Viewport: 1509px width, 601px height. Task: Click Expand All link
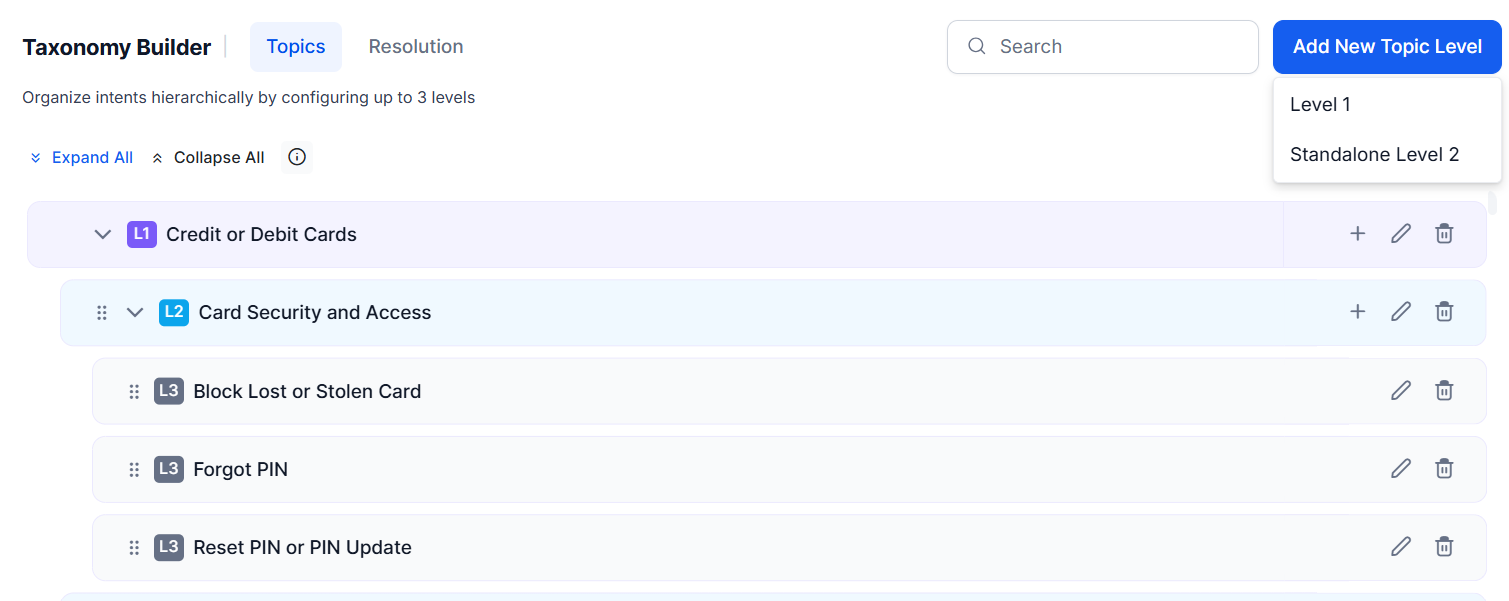tap(82, 158)
